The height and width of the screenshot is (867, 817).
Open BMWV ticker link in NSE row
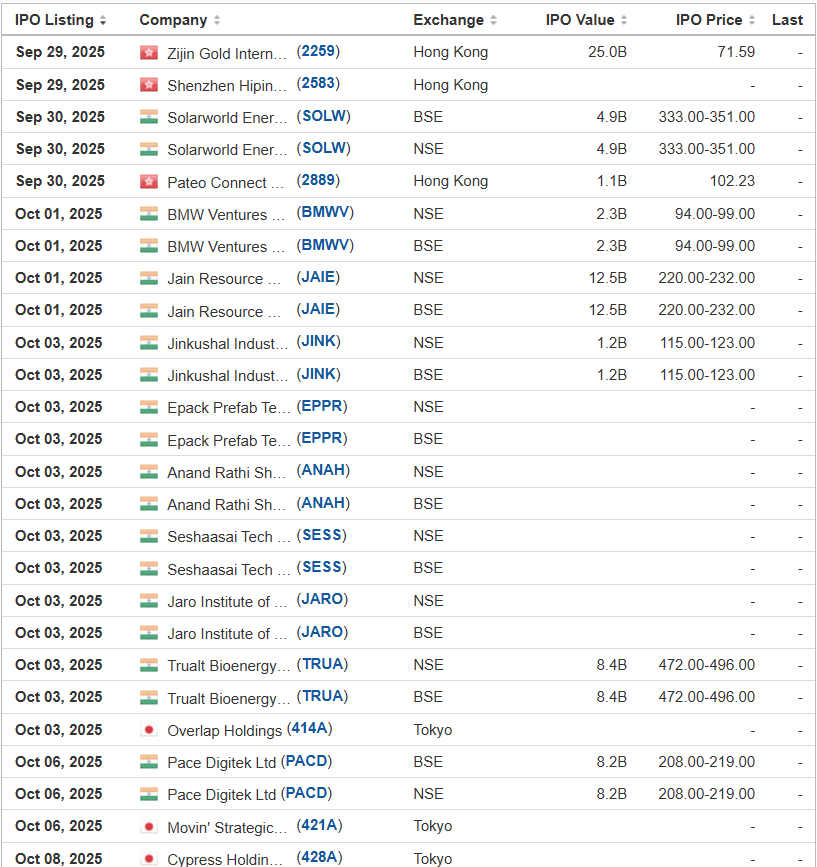point(325,213)
